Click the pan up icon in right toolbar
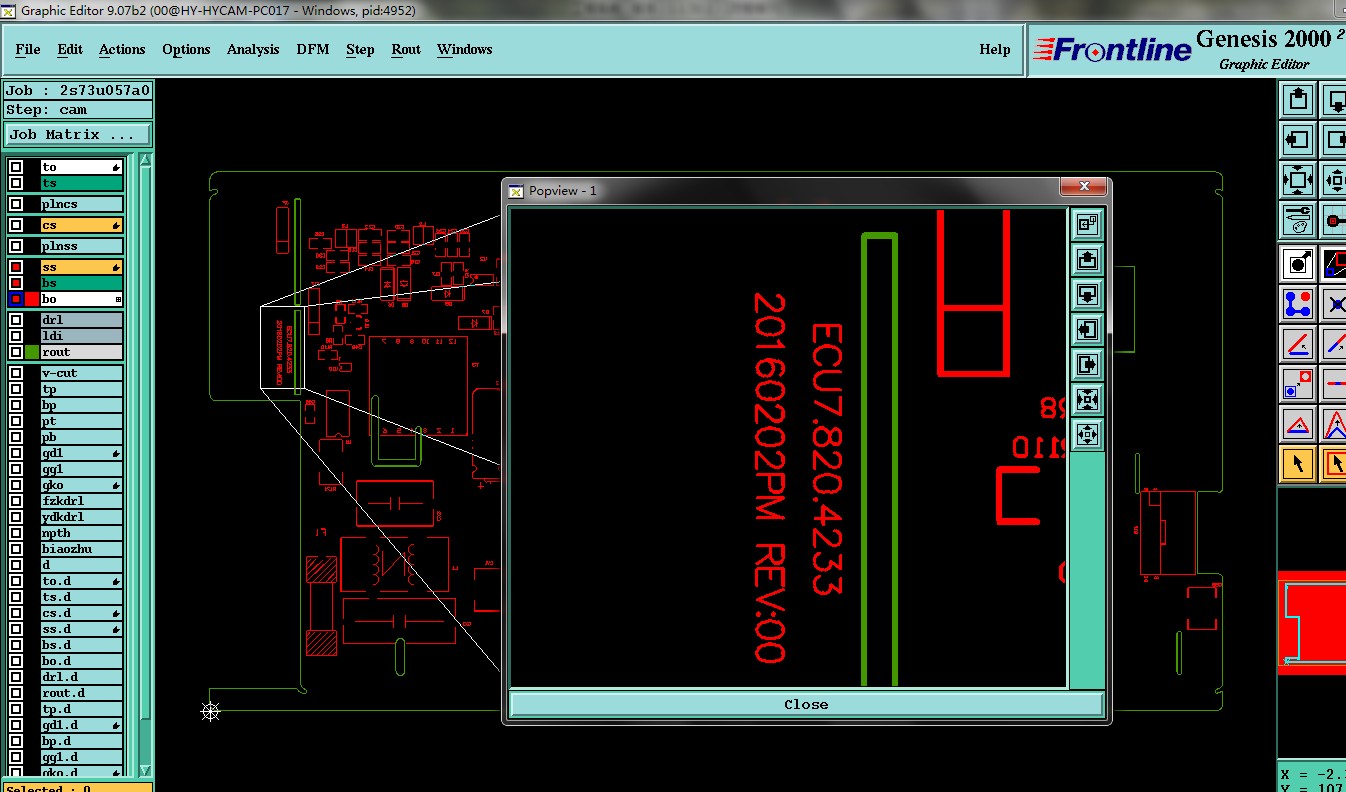The width and height of the screenshot is (1346, 792). tap(1298, 100)
